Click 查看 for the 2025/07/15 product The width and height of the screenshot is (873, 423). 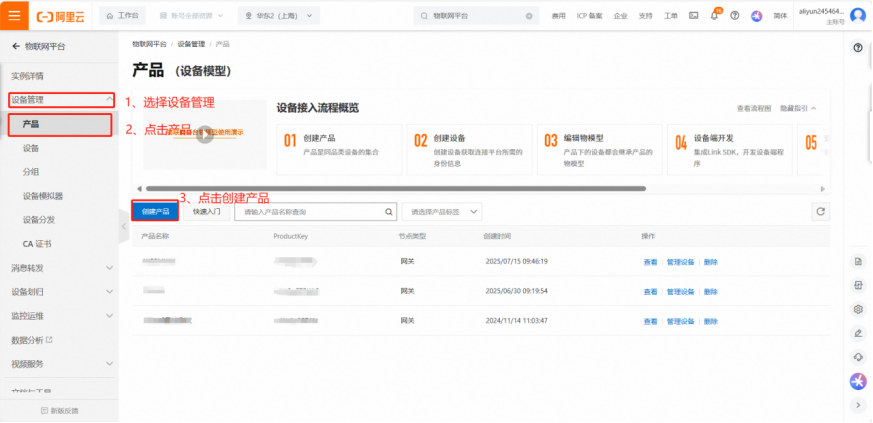650,262
